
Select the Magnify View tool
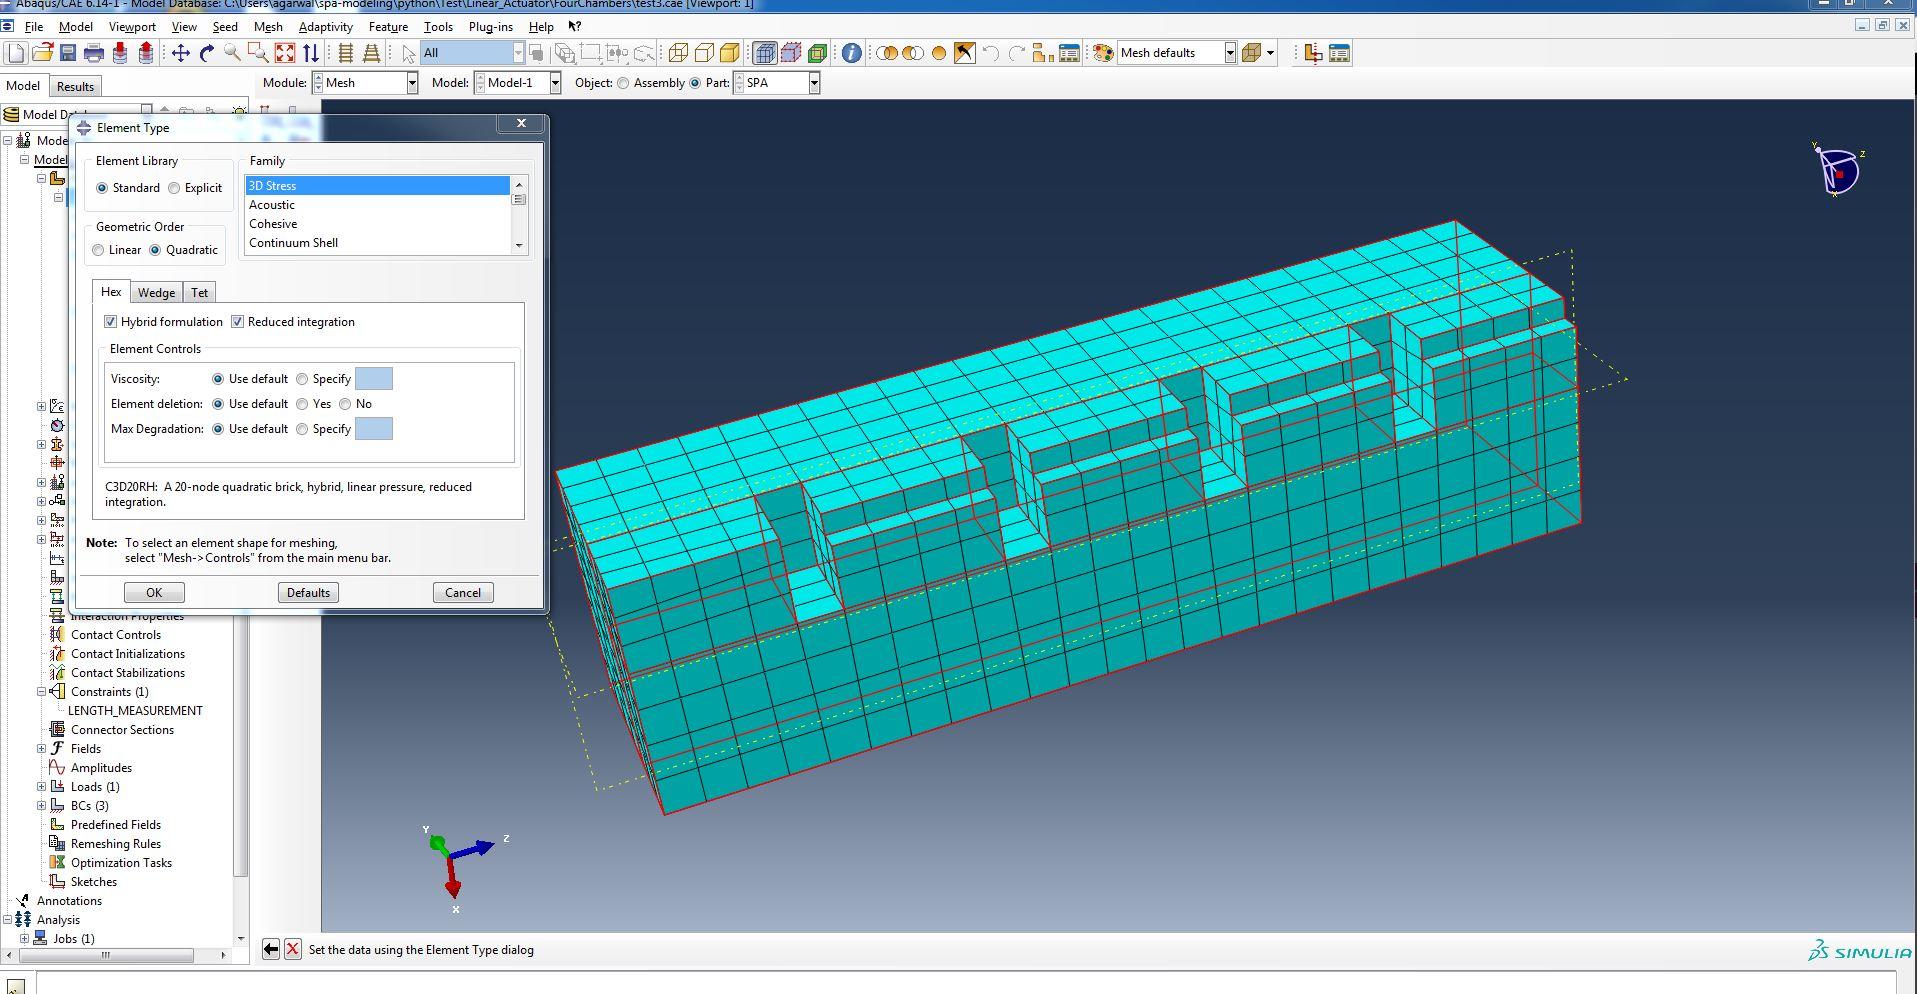[x=232, y=53]
